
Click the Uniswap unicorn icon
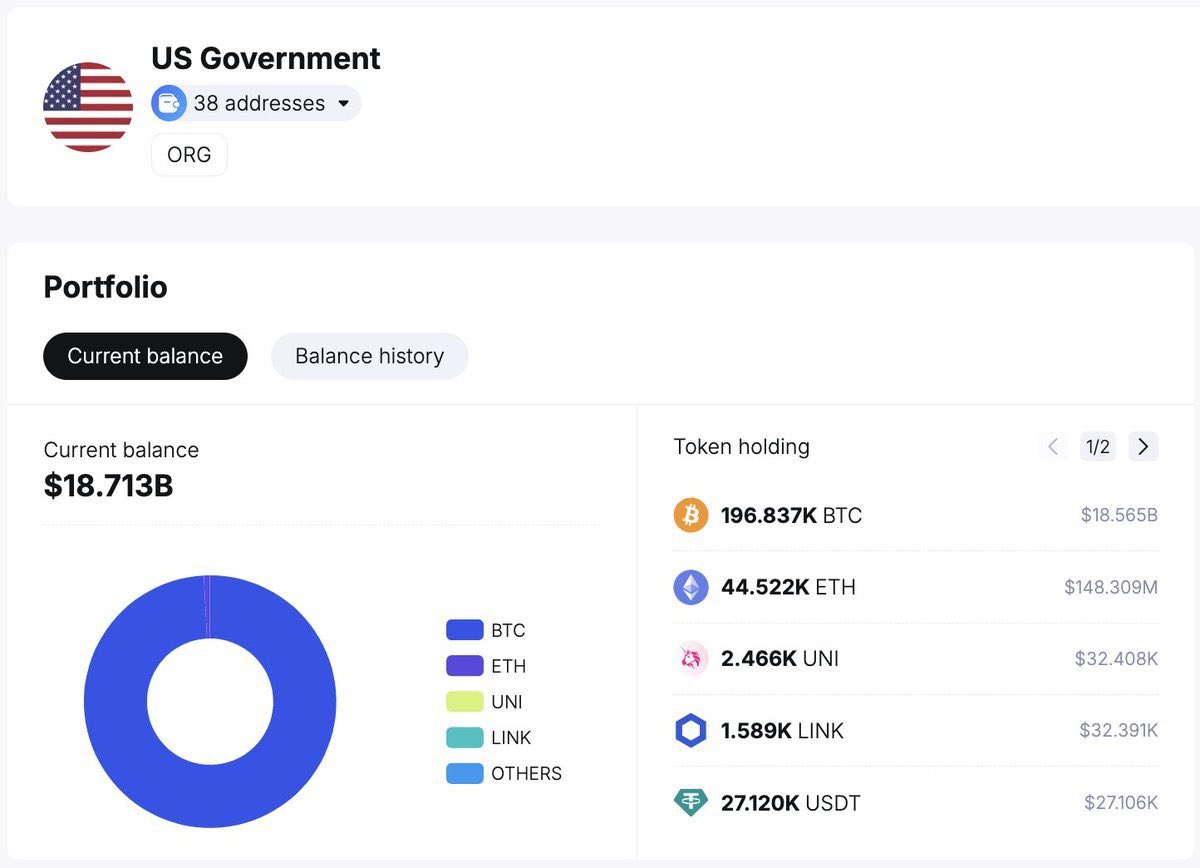[691, 659]
